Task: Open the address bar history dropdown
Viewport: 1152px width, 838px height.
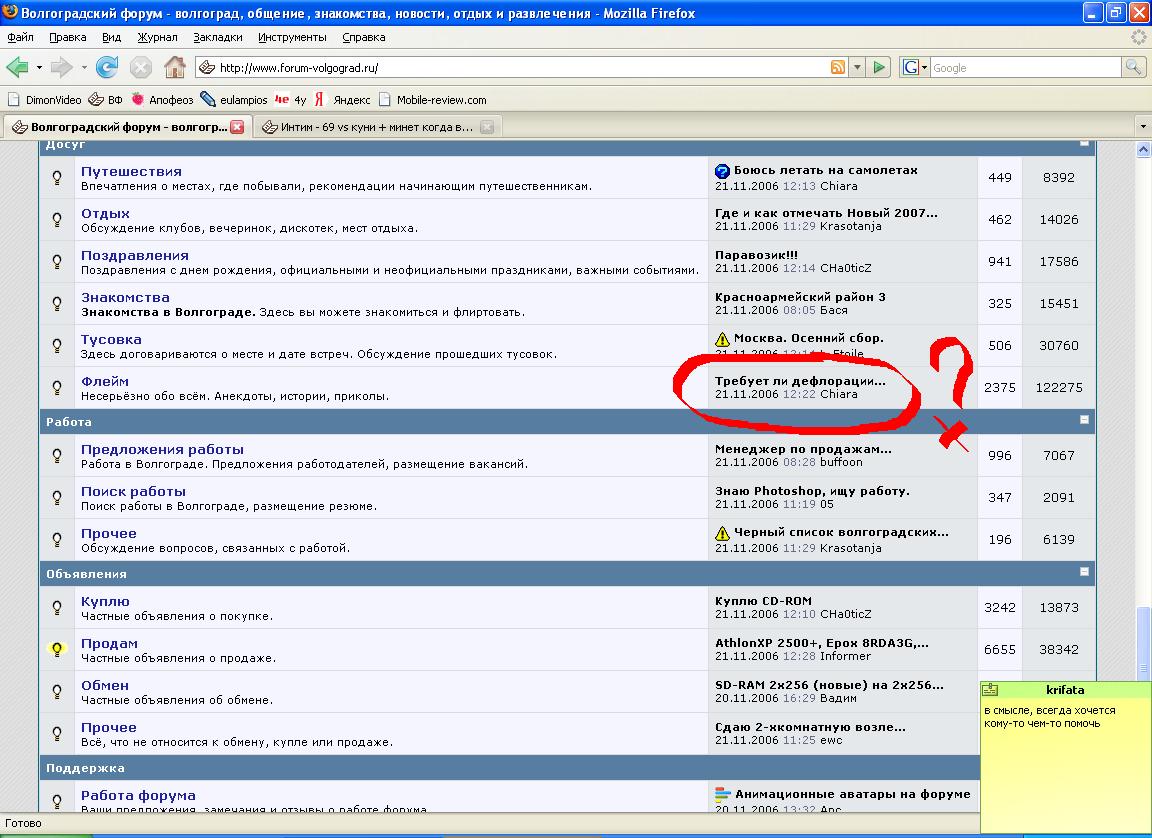Action: (857, 67)
